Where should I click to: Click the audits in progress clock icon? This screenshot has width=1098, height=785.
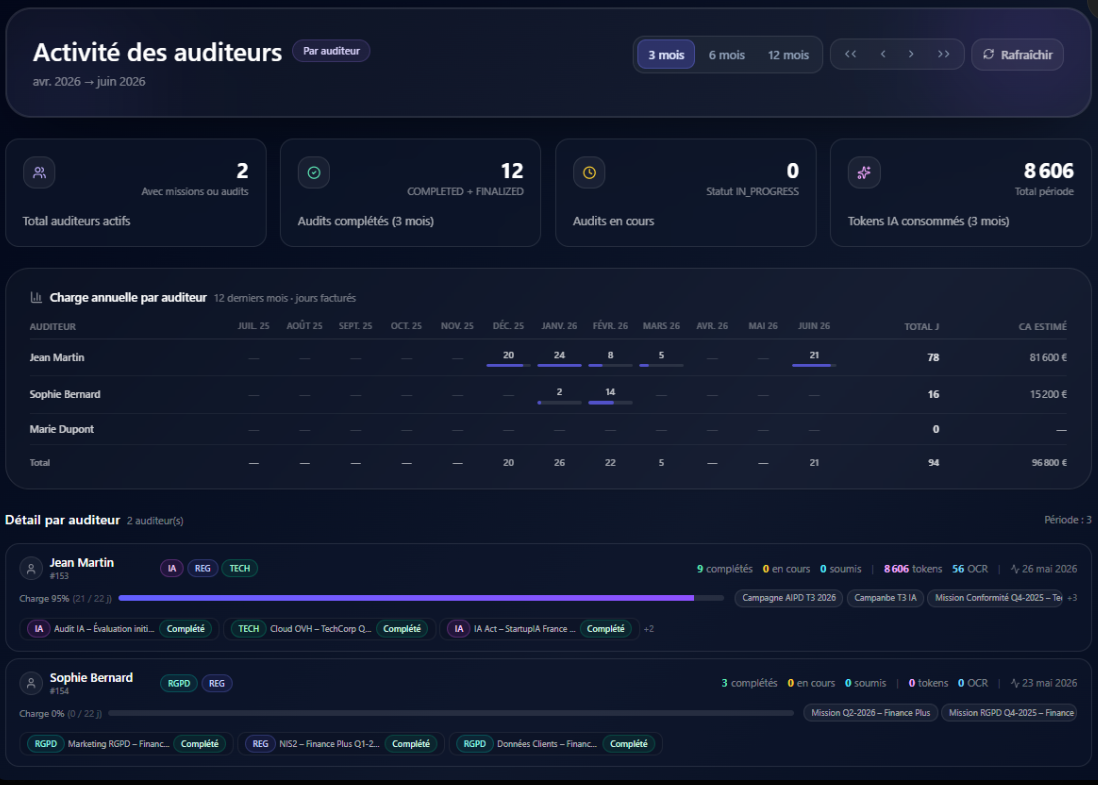pyautogui.click(x=590, y=172)
